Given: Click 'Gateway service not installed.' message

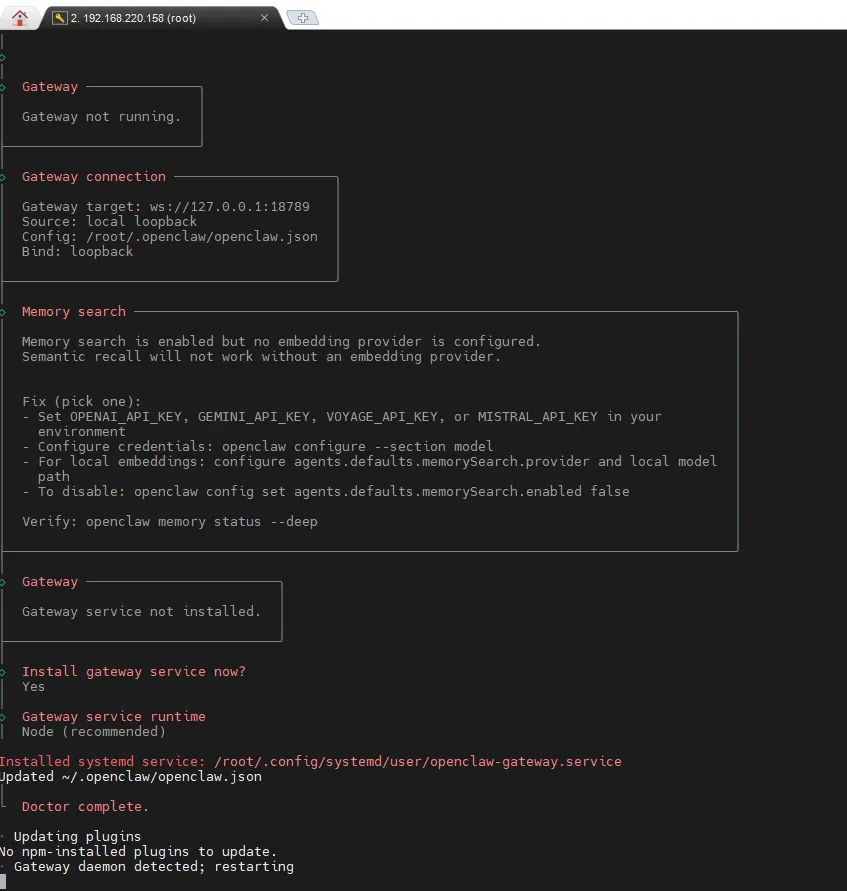Looking at the screenshot, I should tap(141, 611).
